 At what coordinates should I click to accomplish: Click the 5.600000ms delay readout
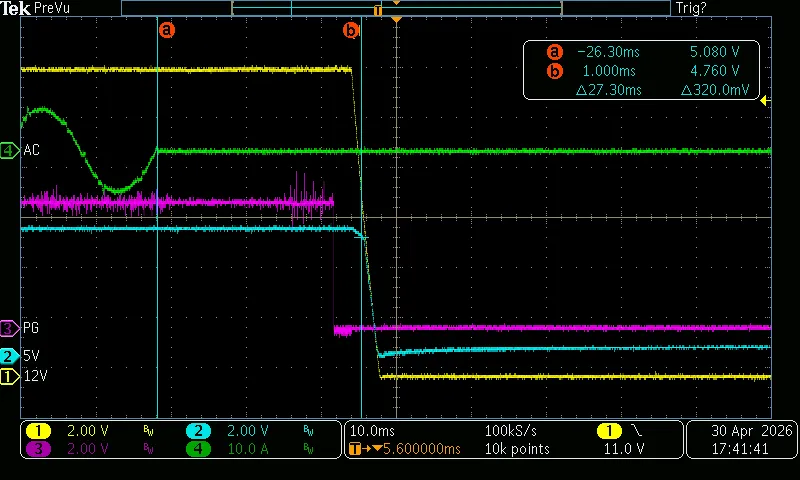[x=421, y=449]
